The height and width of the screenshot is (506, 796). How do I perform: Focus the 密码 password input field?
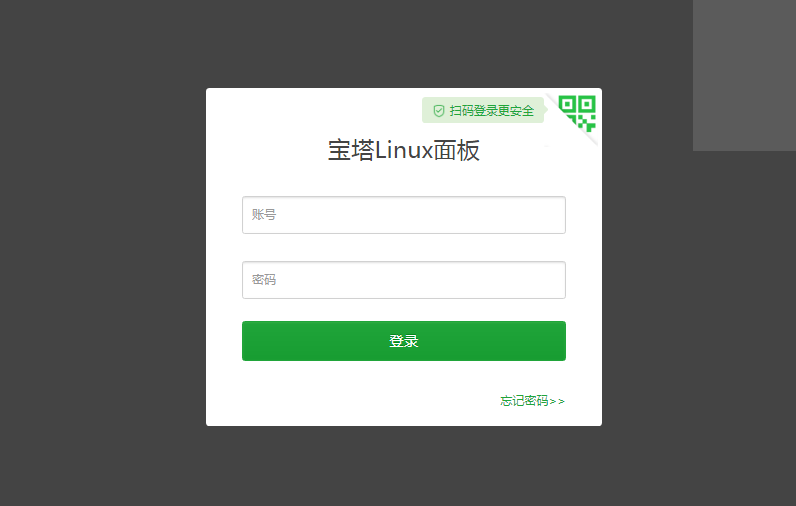[404, 280]
